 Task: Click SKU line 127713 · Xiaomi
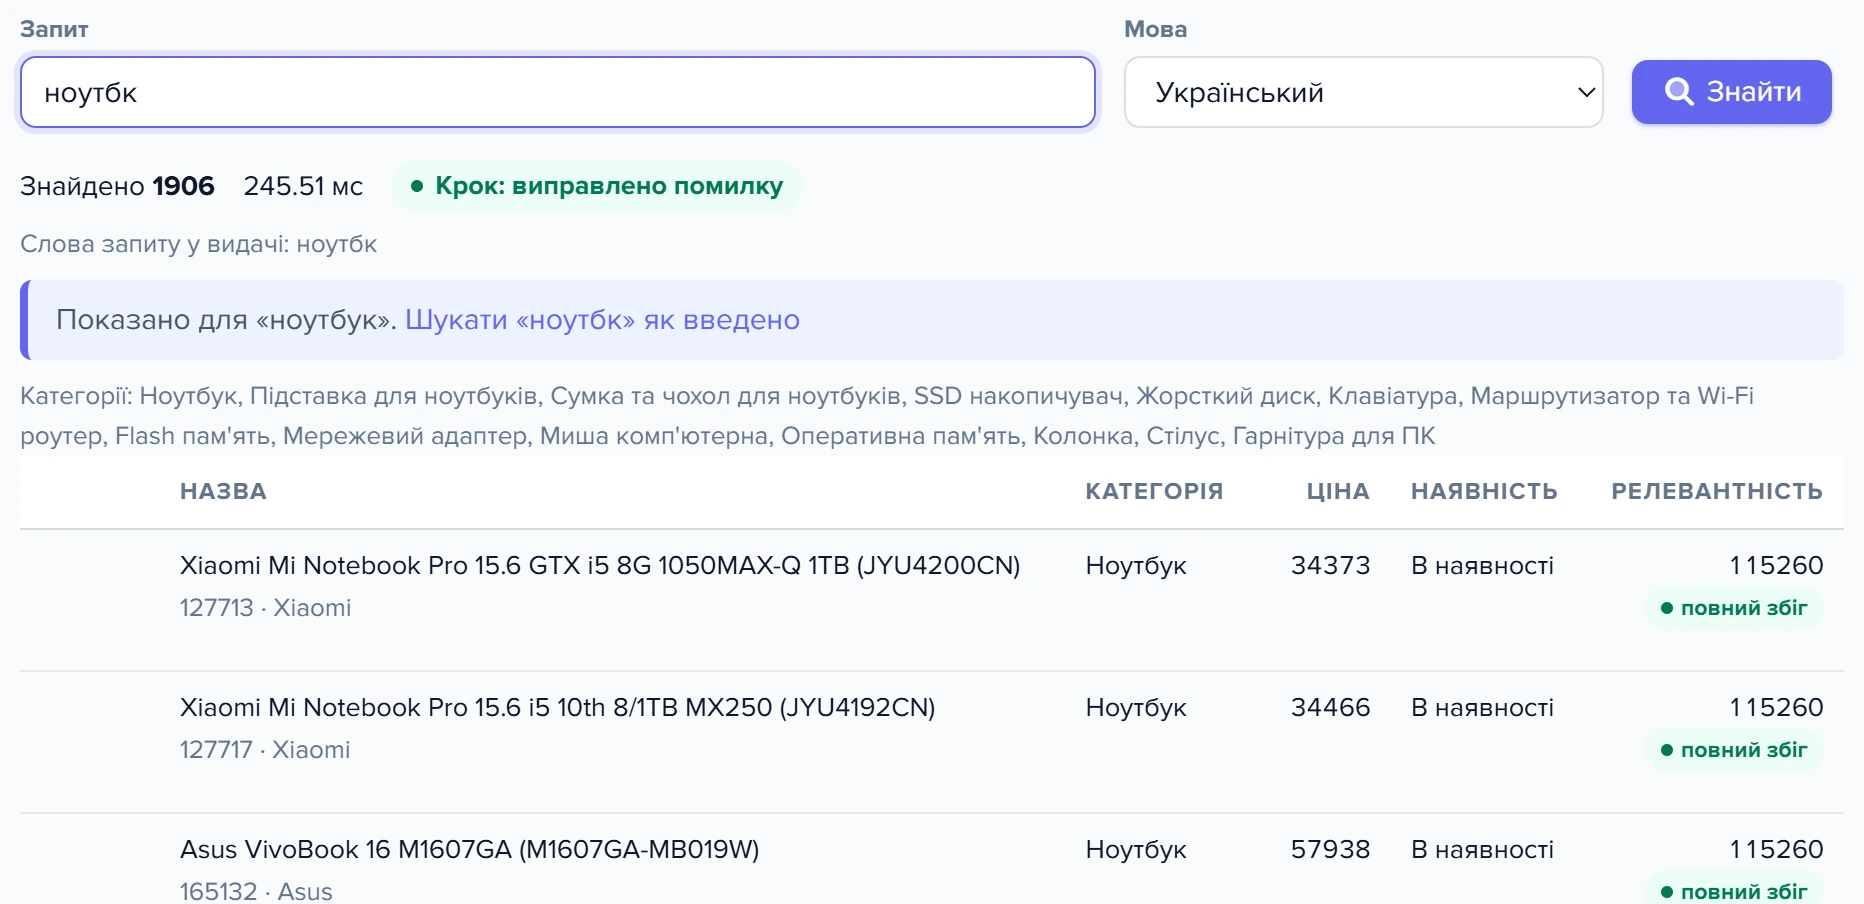click(x=265, y=608)
